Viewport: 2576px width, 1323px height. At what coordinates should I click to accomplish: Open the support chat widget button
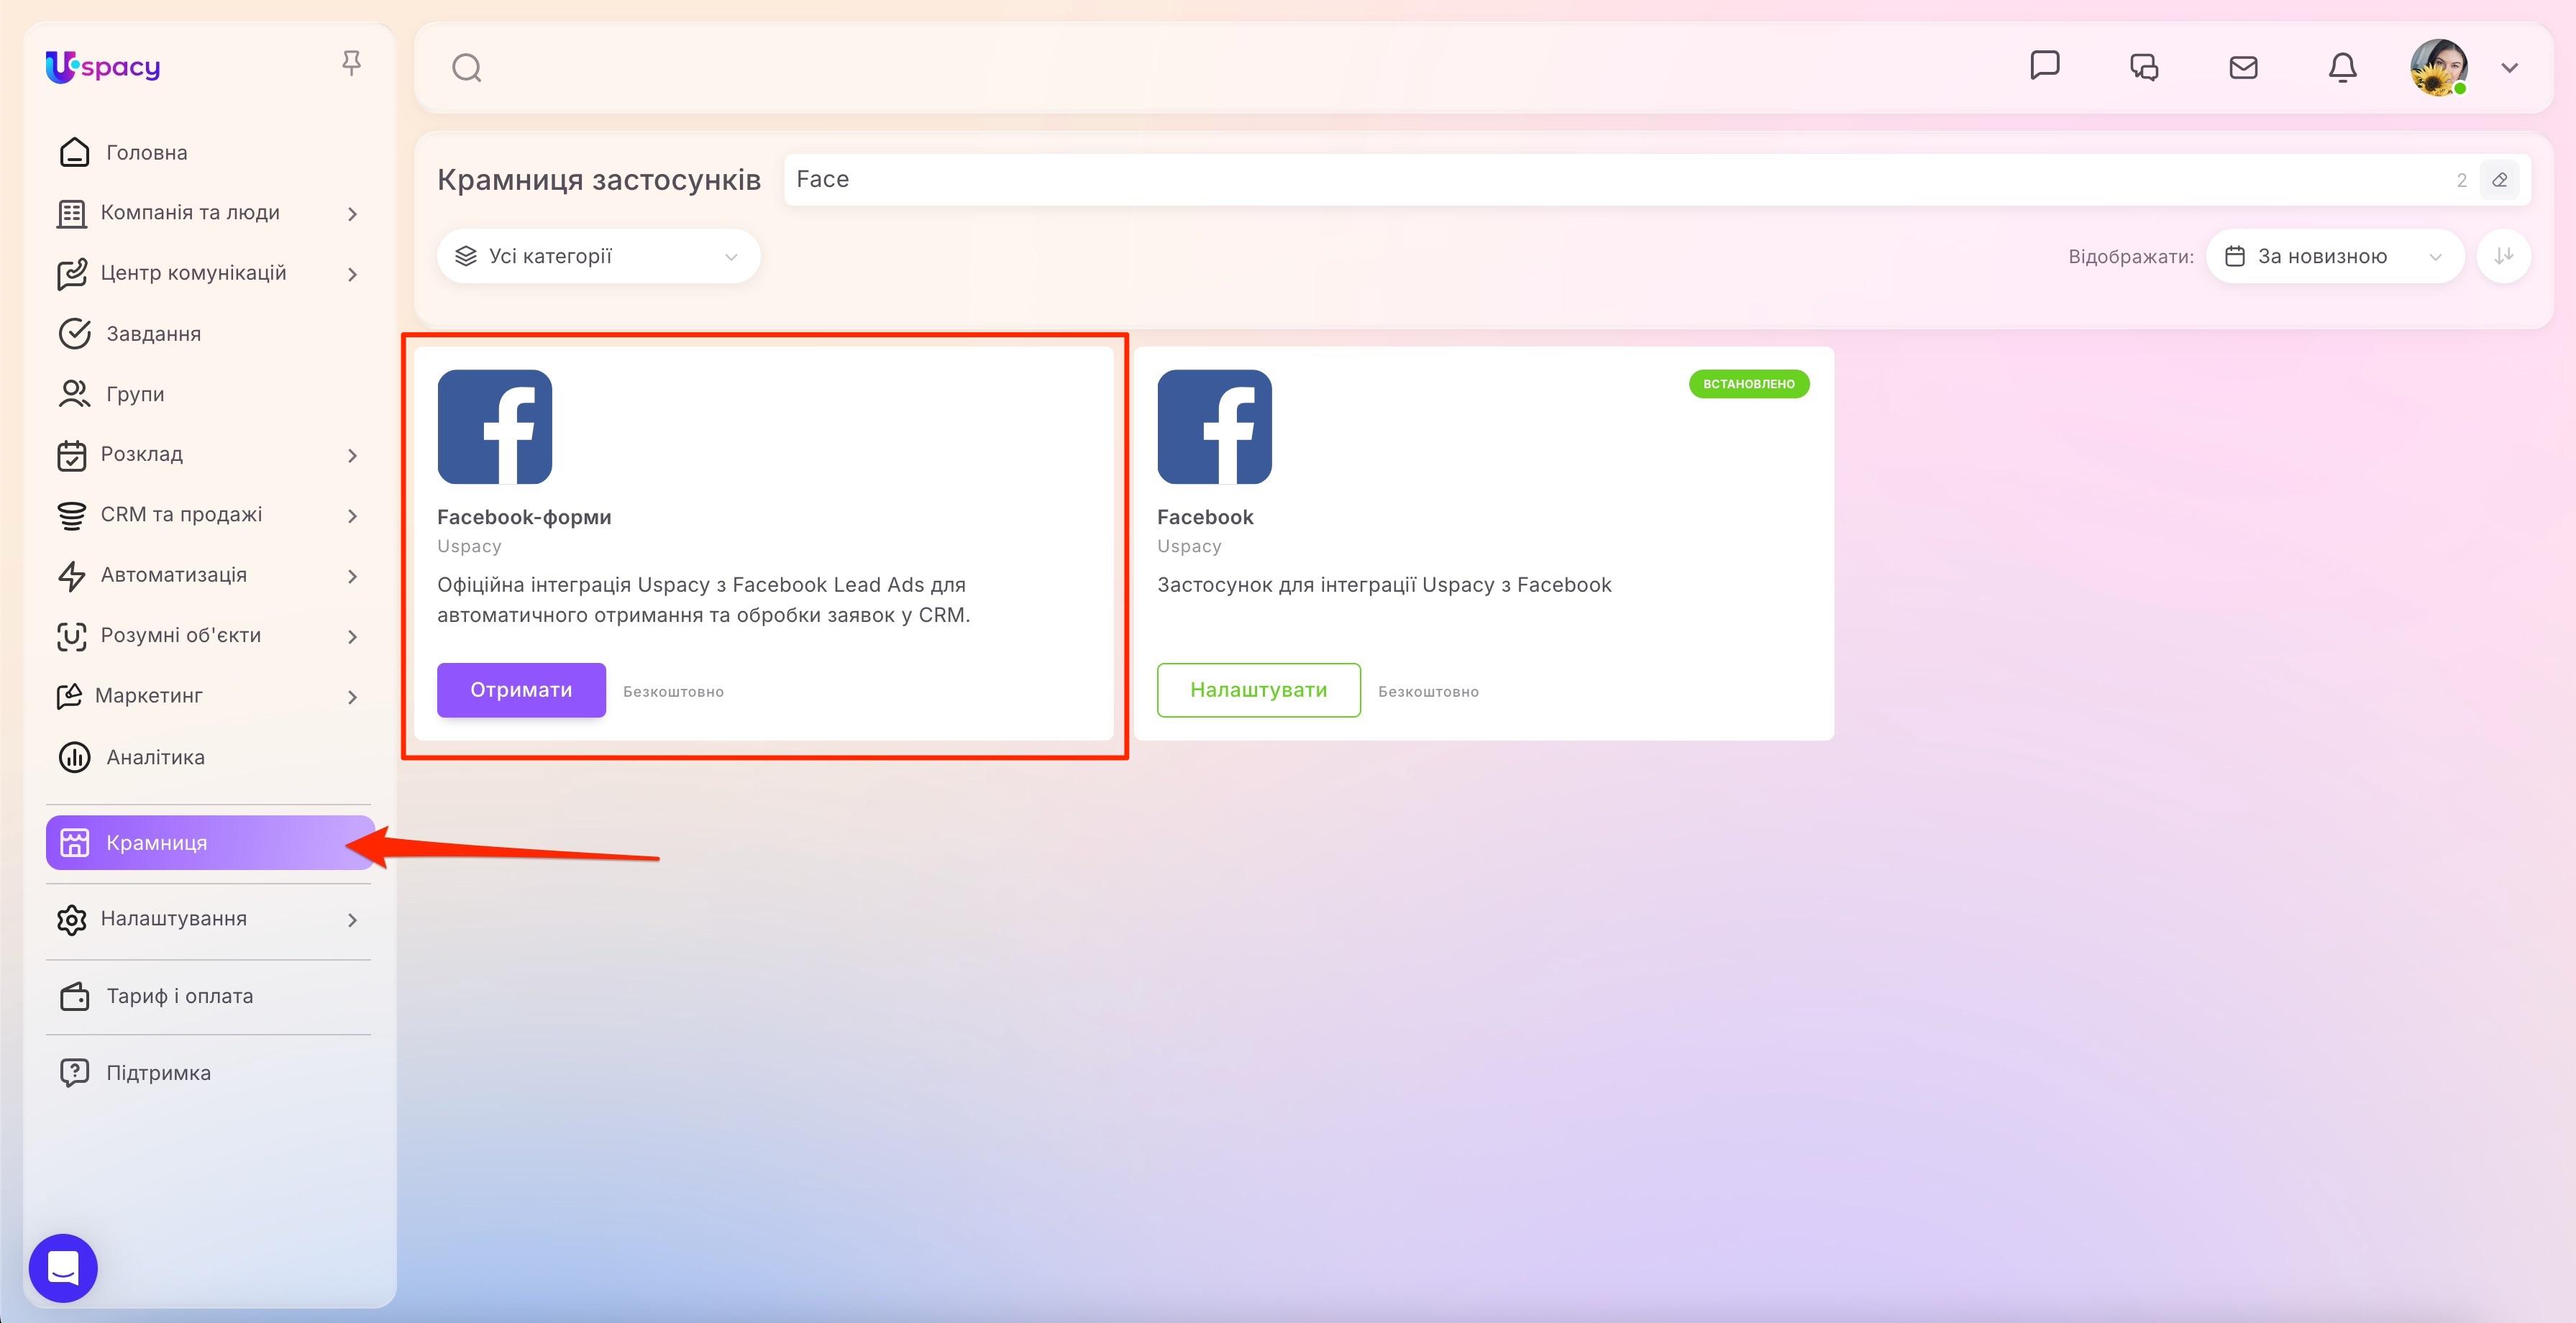[63, 1268]
